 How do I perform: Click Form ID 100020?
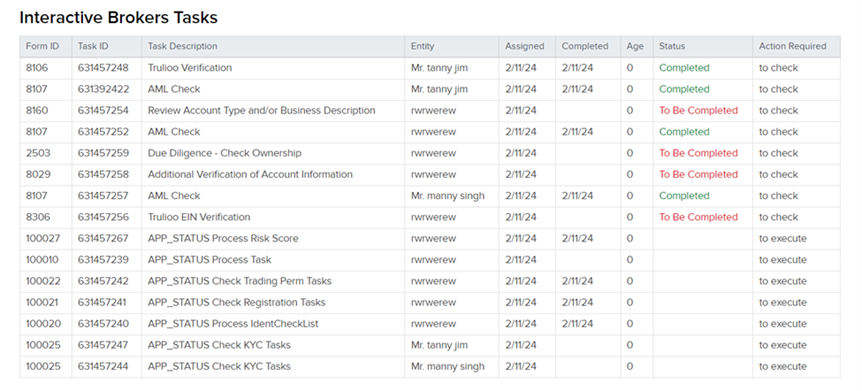(x=43, y=324)
